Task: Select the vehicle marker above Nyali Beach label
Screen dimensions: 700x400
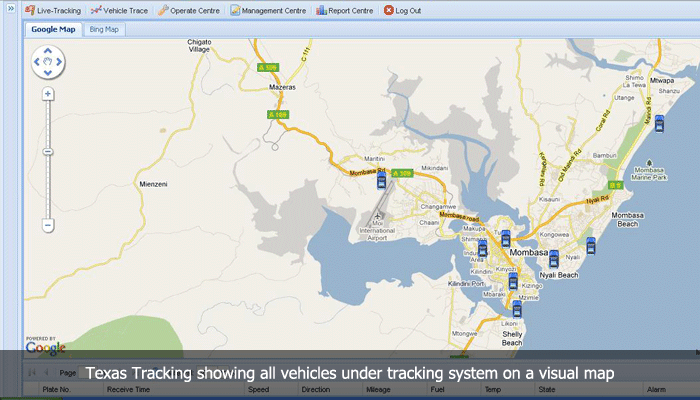Action: pyautogui.click(x=554, y=259)
